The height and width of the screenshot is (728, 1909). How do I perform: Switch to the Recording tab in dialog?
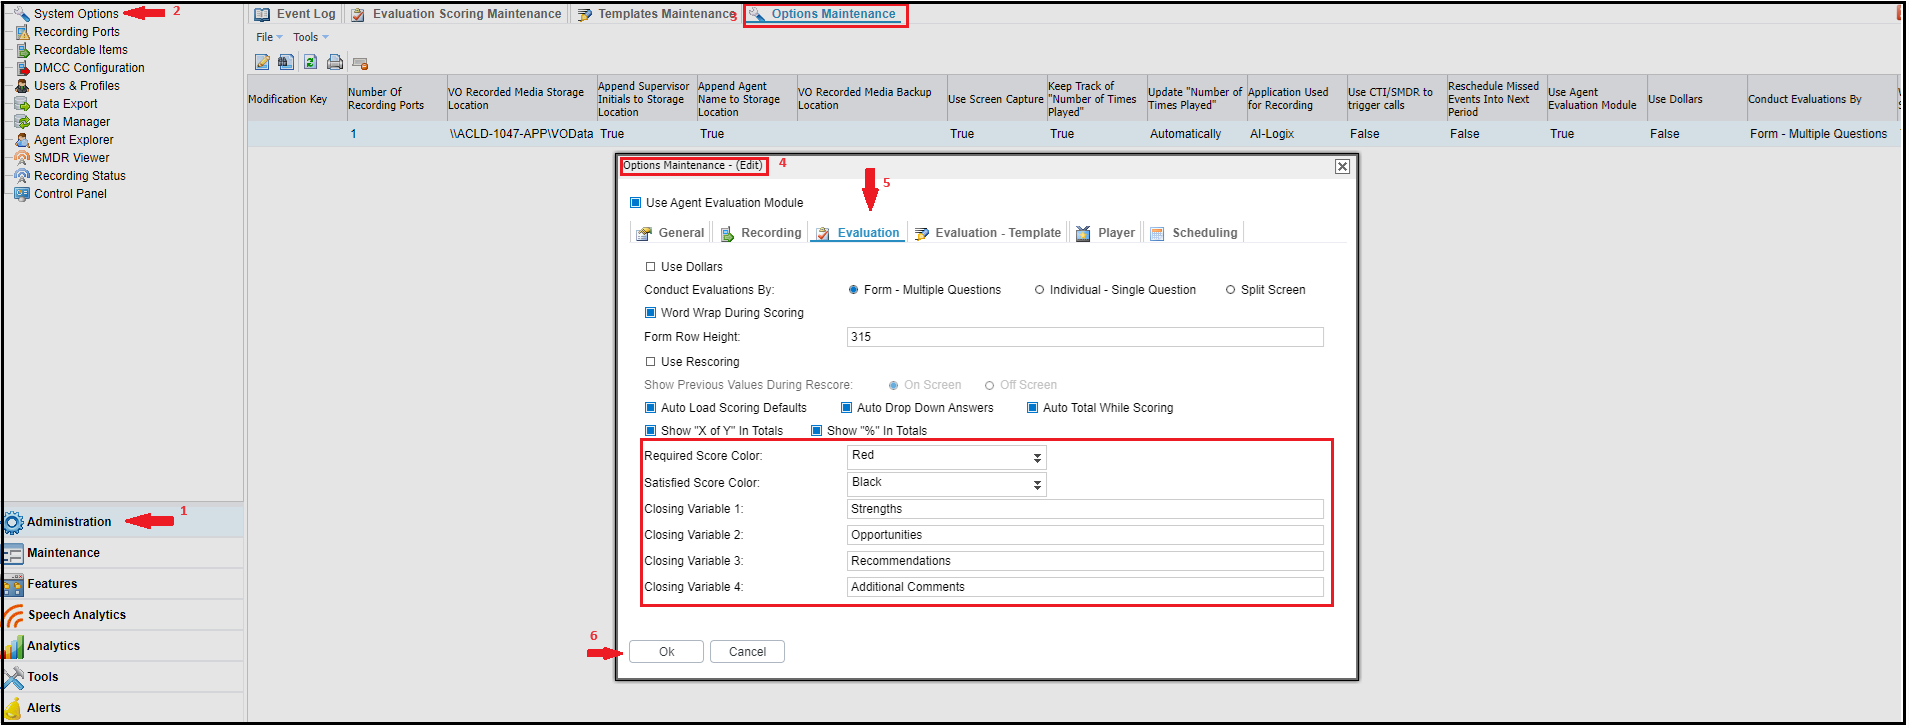coord(761,233)
